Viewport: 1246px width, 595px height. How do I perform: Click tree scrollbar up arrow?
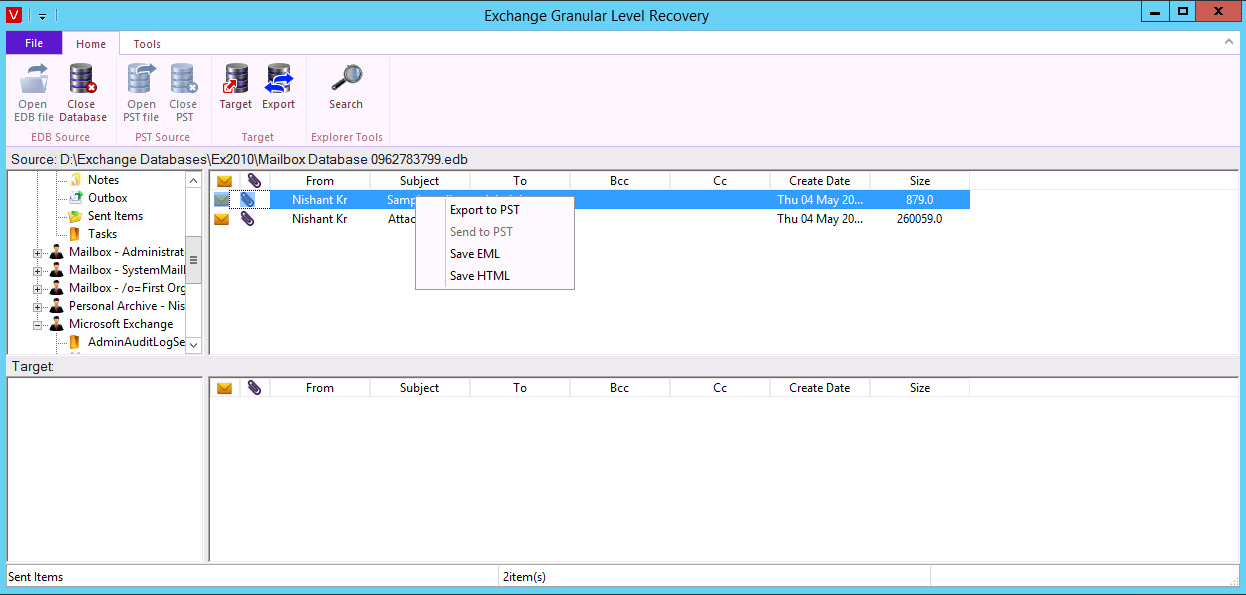pyautogui.click(x=194, y=180)
